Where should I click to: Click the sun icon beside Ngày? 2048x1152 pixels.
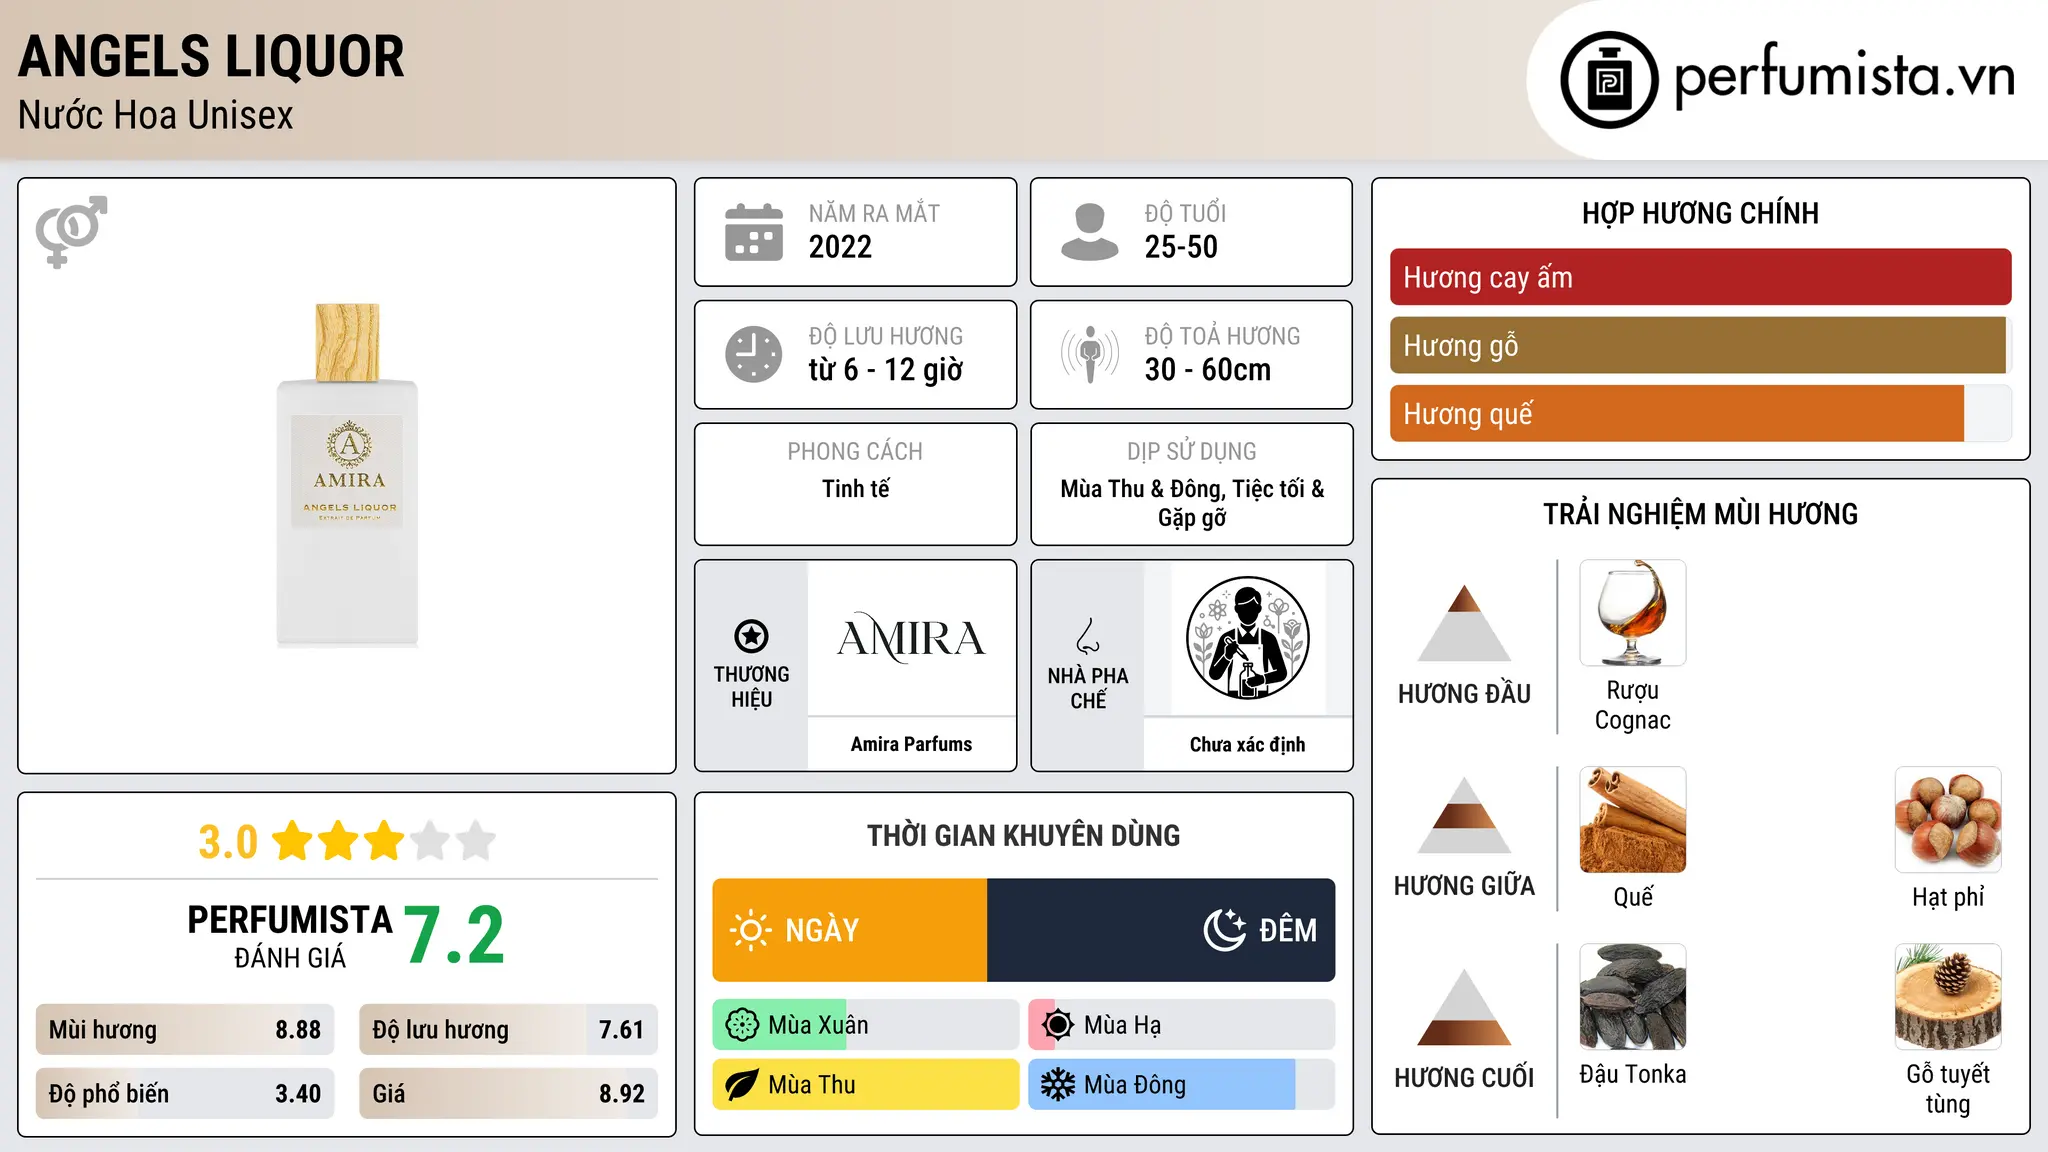tap(750, 930)
